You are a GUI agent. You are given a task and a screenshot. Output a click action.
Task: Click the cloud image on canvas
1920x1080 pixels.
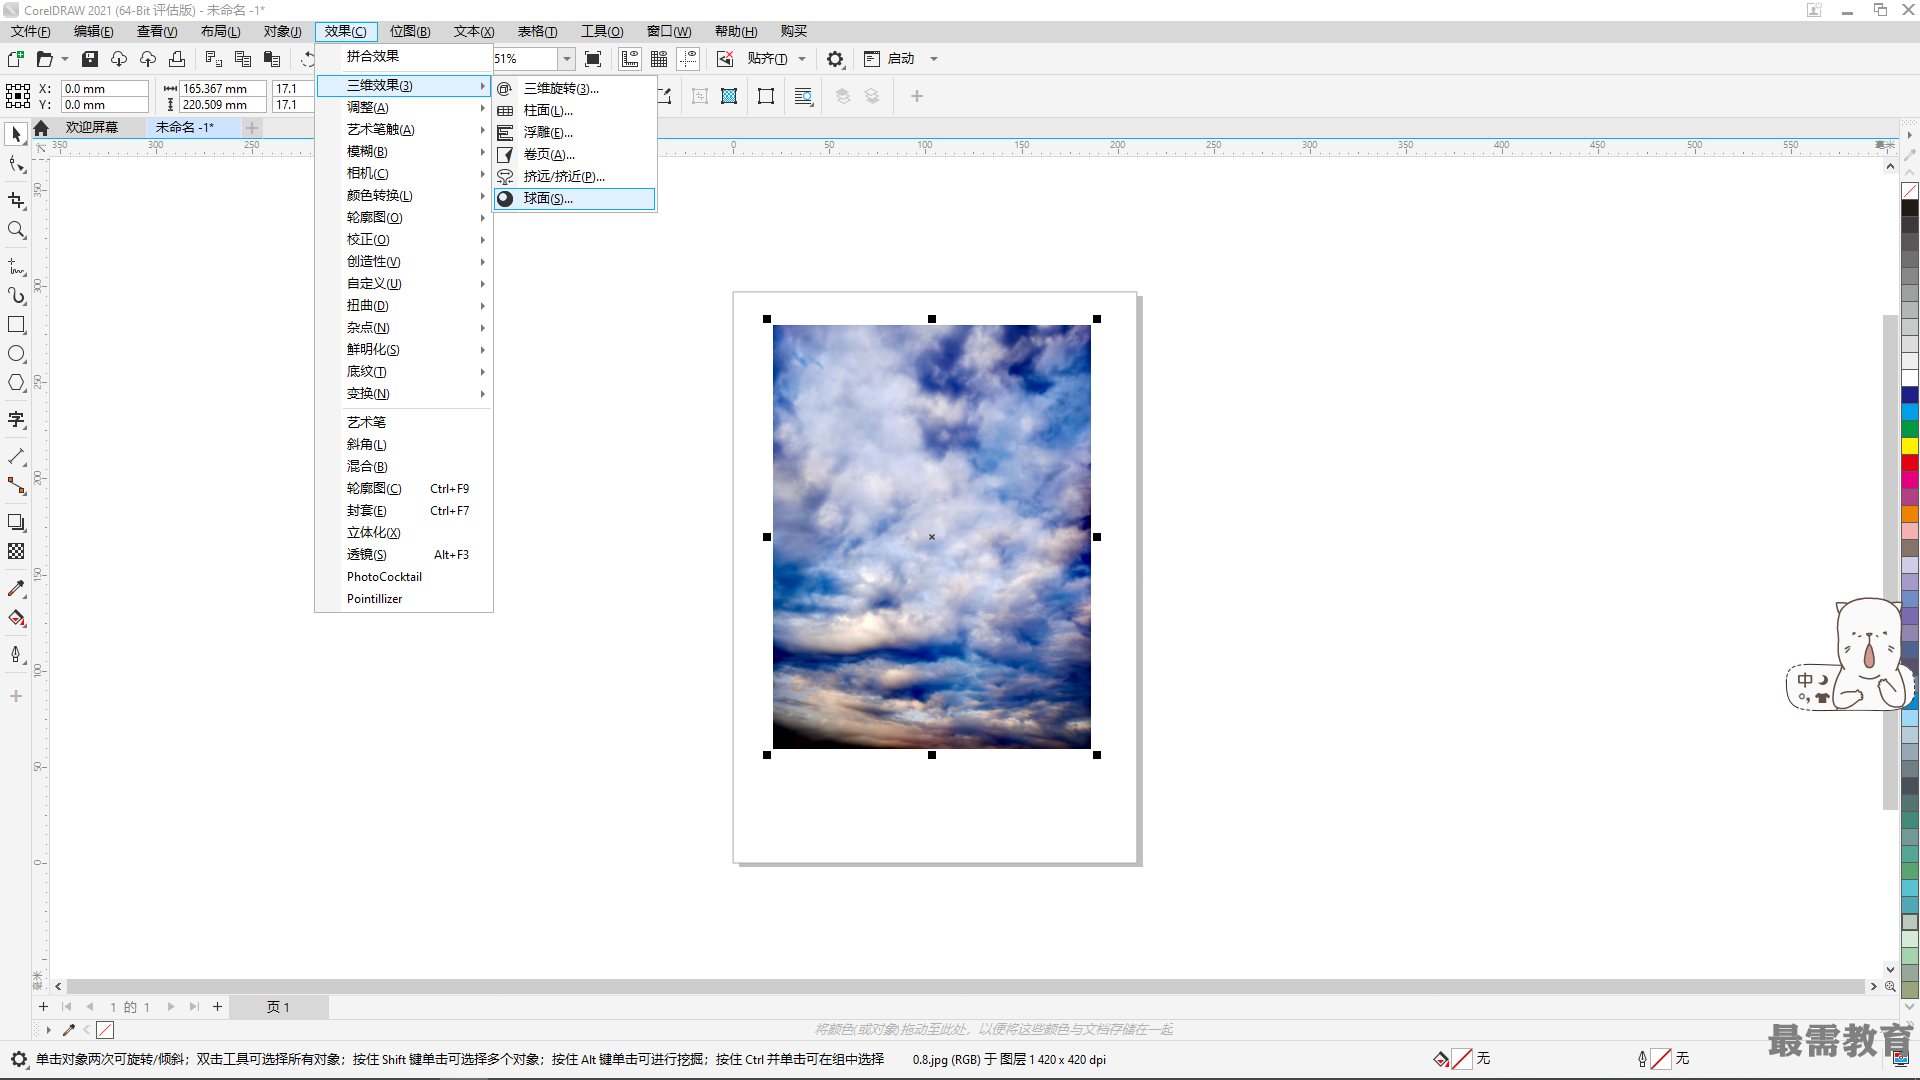coord(931,536)
